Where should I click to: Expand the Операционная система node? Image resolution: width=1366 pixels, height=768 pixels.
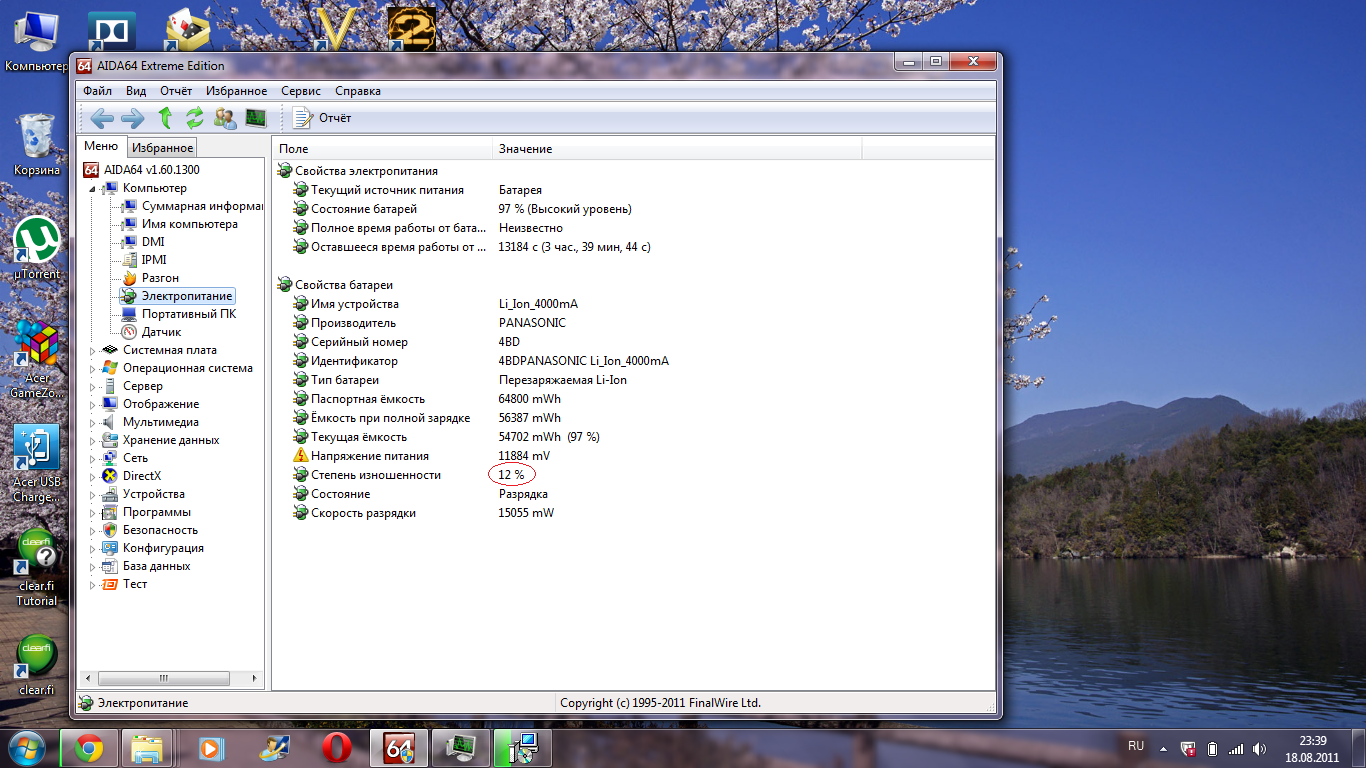93,369
